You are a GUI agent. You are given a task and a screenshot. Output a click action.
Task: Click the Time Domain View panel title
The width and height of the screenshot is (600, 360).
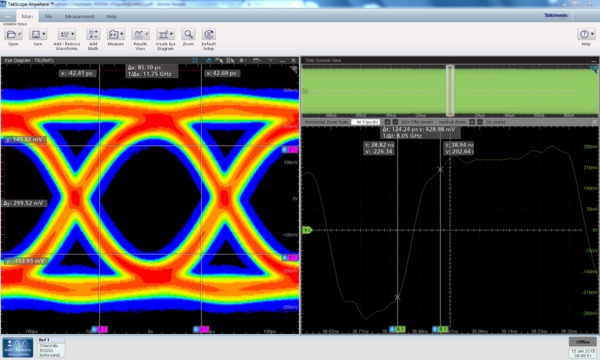tap(323, 60)
